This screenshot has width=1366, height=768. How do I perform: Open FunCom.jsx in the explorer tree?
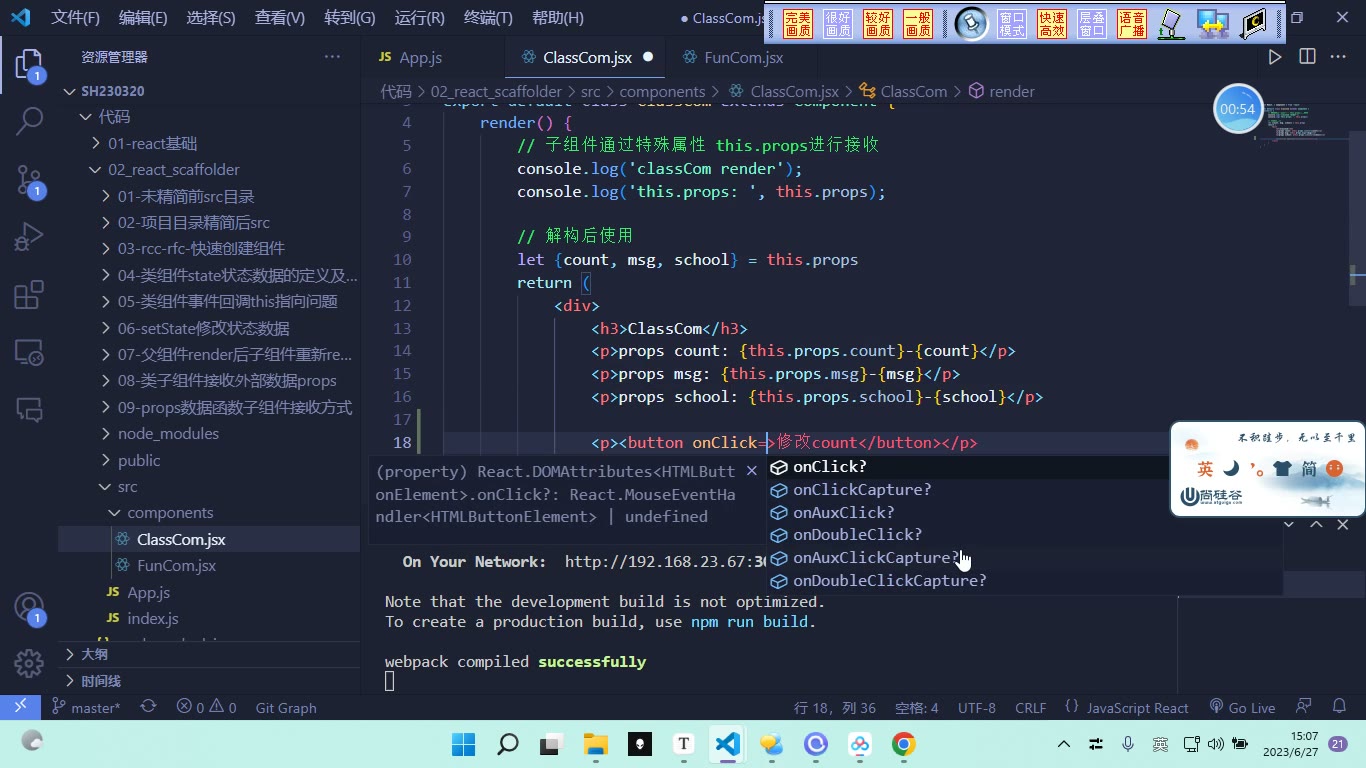[176, 565]
